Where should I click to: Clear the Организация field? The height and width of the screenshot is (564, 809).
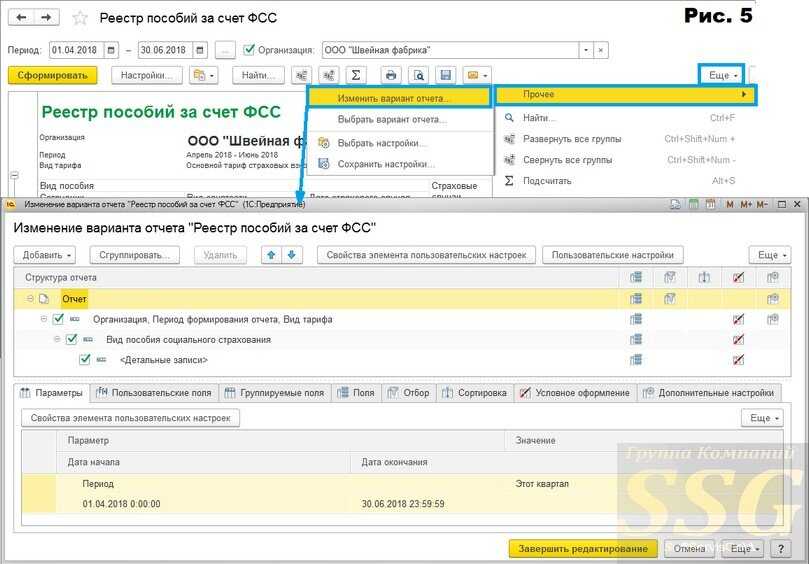coord(601,50)
